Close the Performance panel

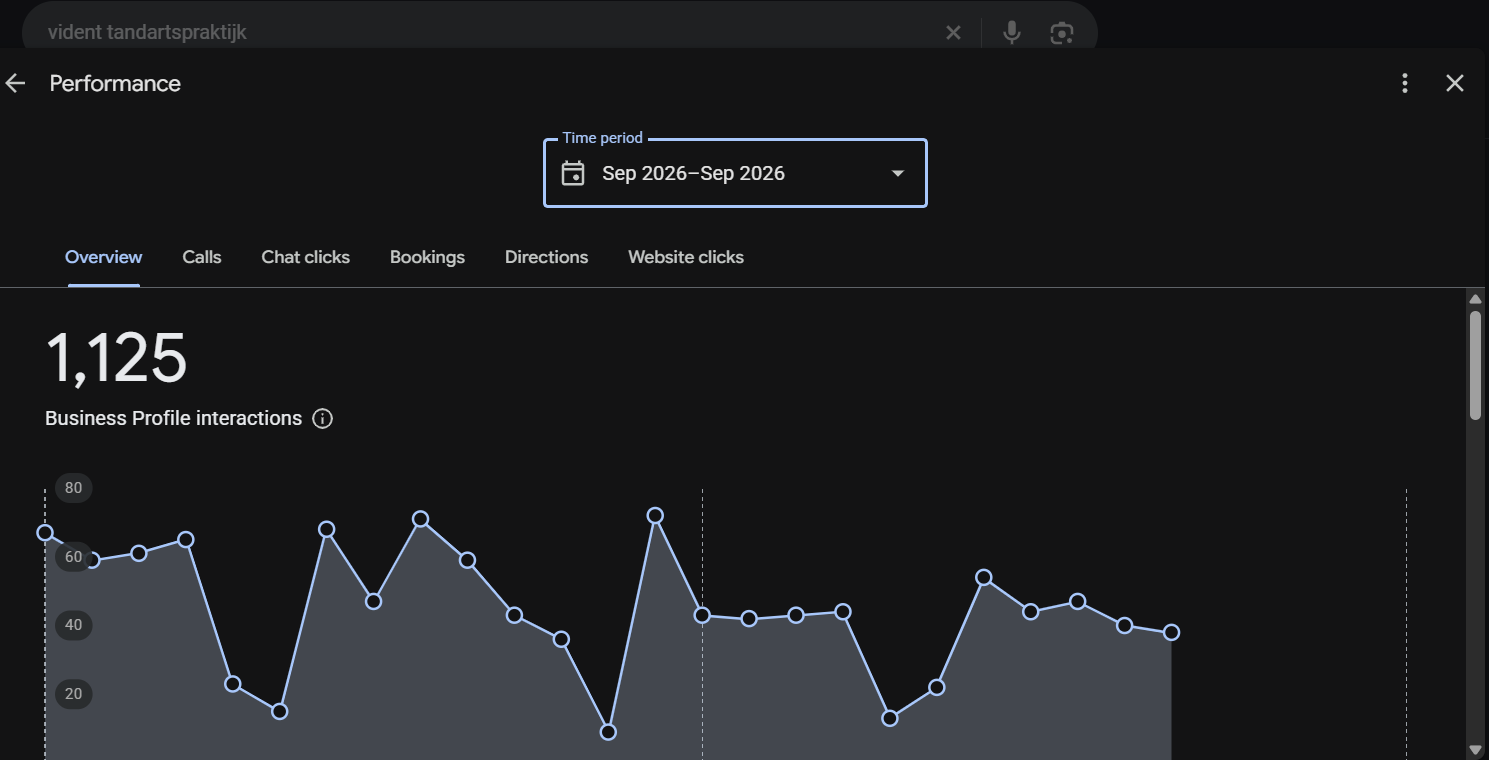click(x=1455, y=83)
